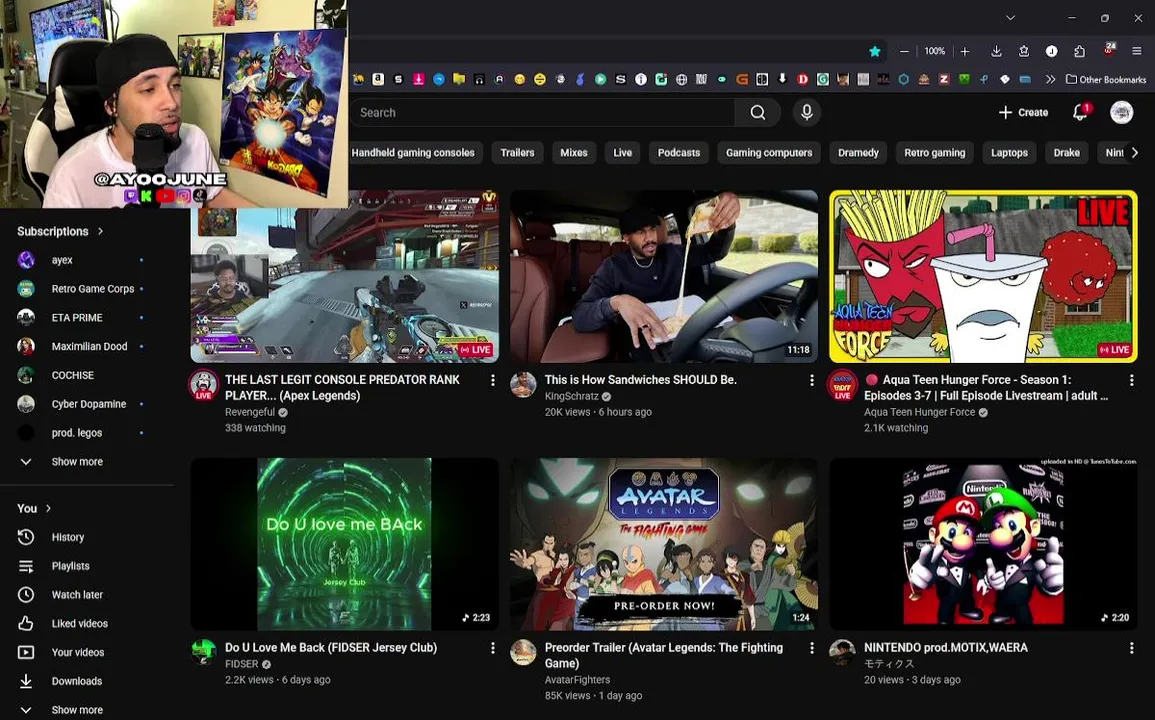Viewport: 1155px width, 720px height.
Task: Expand the You section chevron
Action: point(49,508)
